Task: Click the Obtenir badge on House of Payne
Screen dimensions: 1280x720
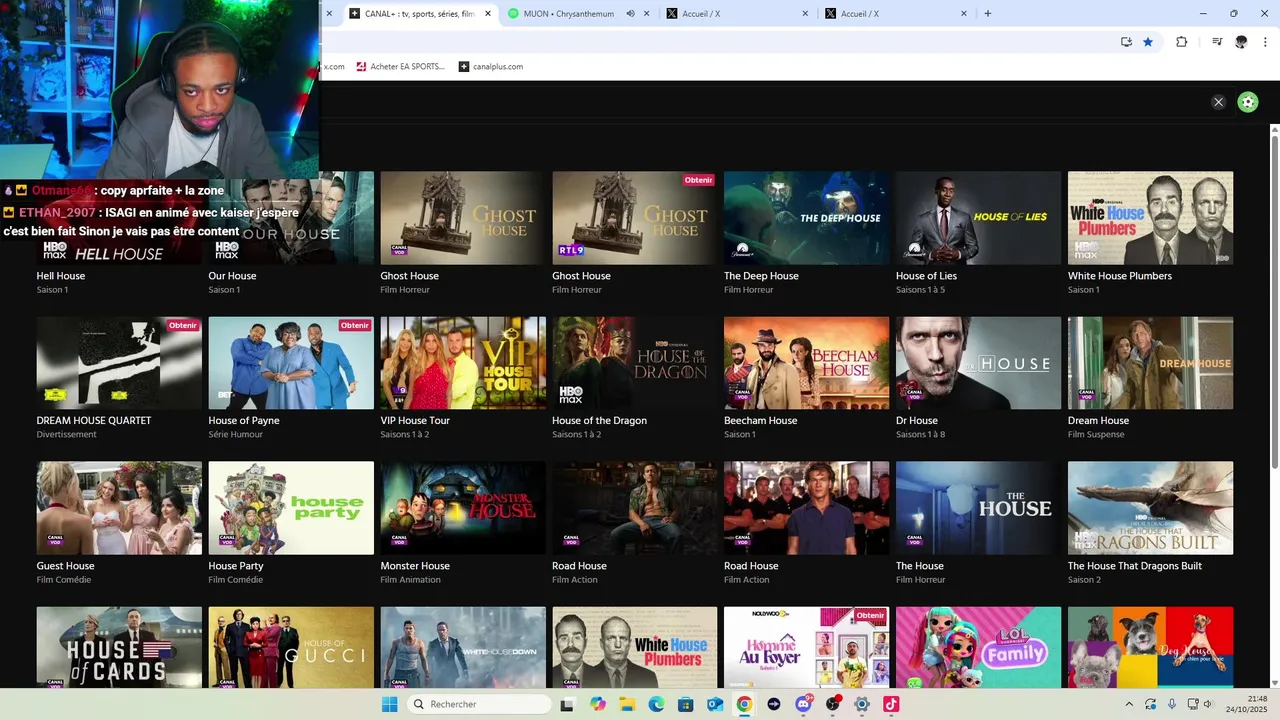Action: coord(354,325)
